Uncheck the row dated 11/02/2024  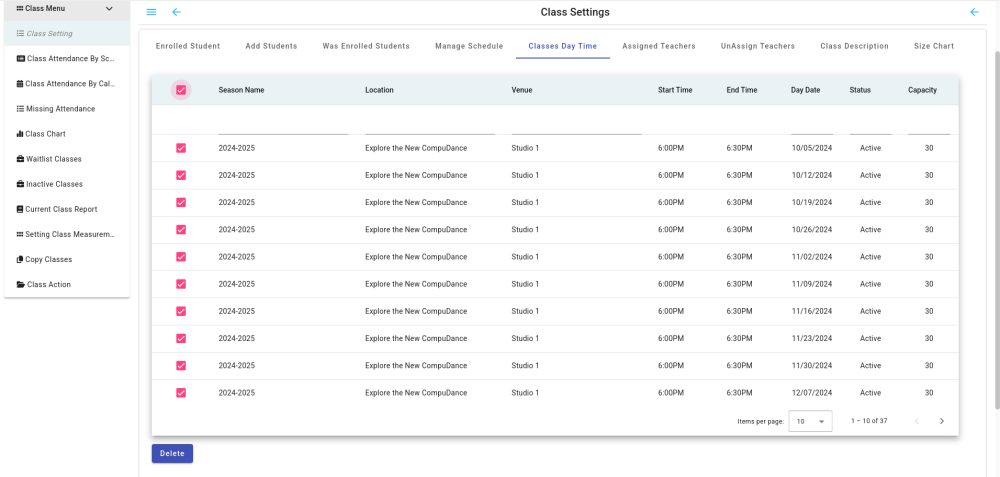181,256
